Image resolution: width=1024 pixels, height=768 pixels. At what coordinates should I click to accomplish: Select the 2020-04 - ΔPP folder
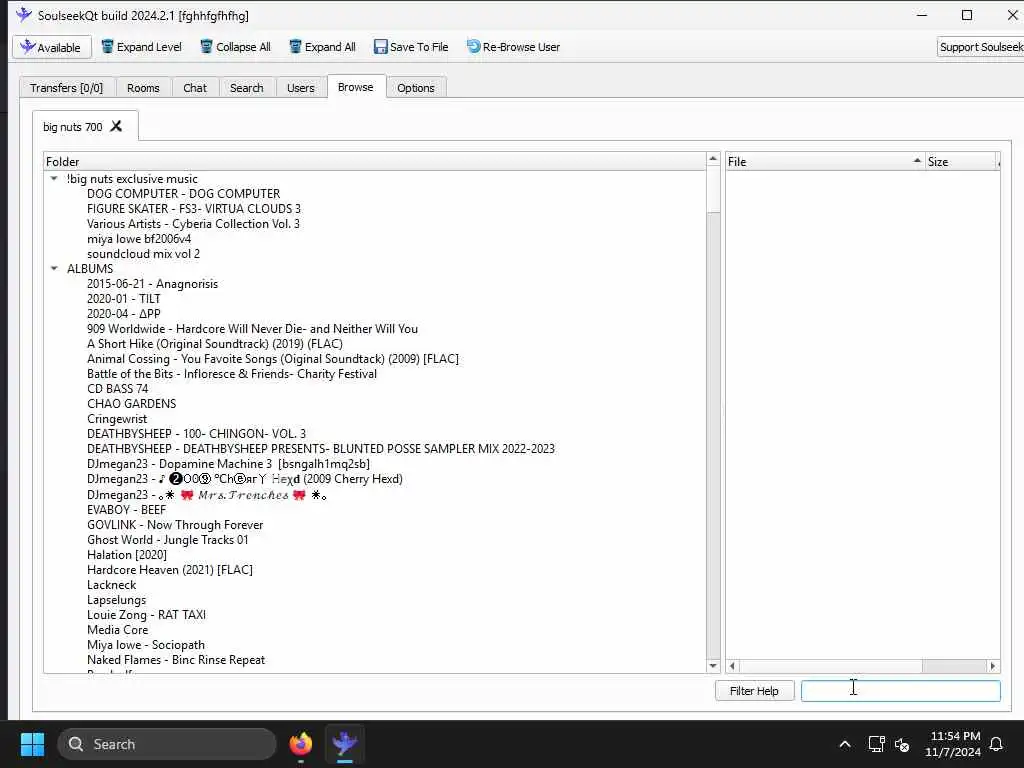123,314
